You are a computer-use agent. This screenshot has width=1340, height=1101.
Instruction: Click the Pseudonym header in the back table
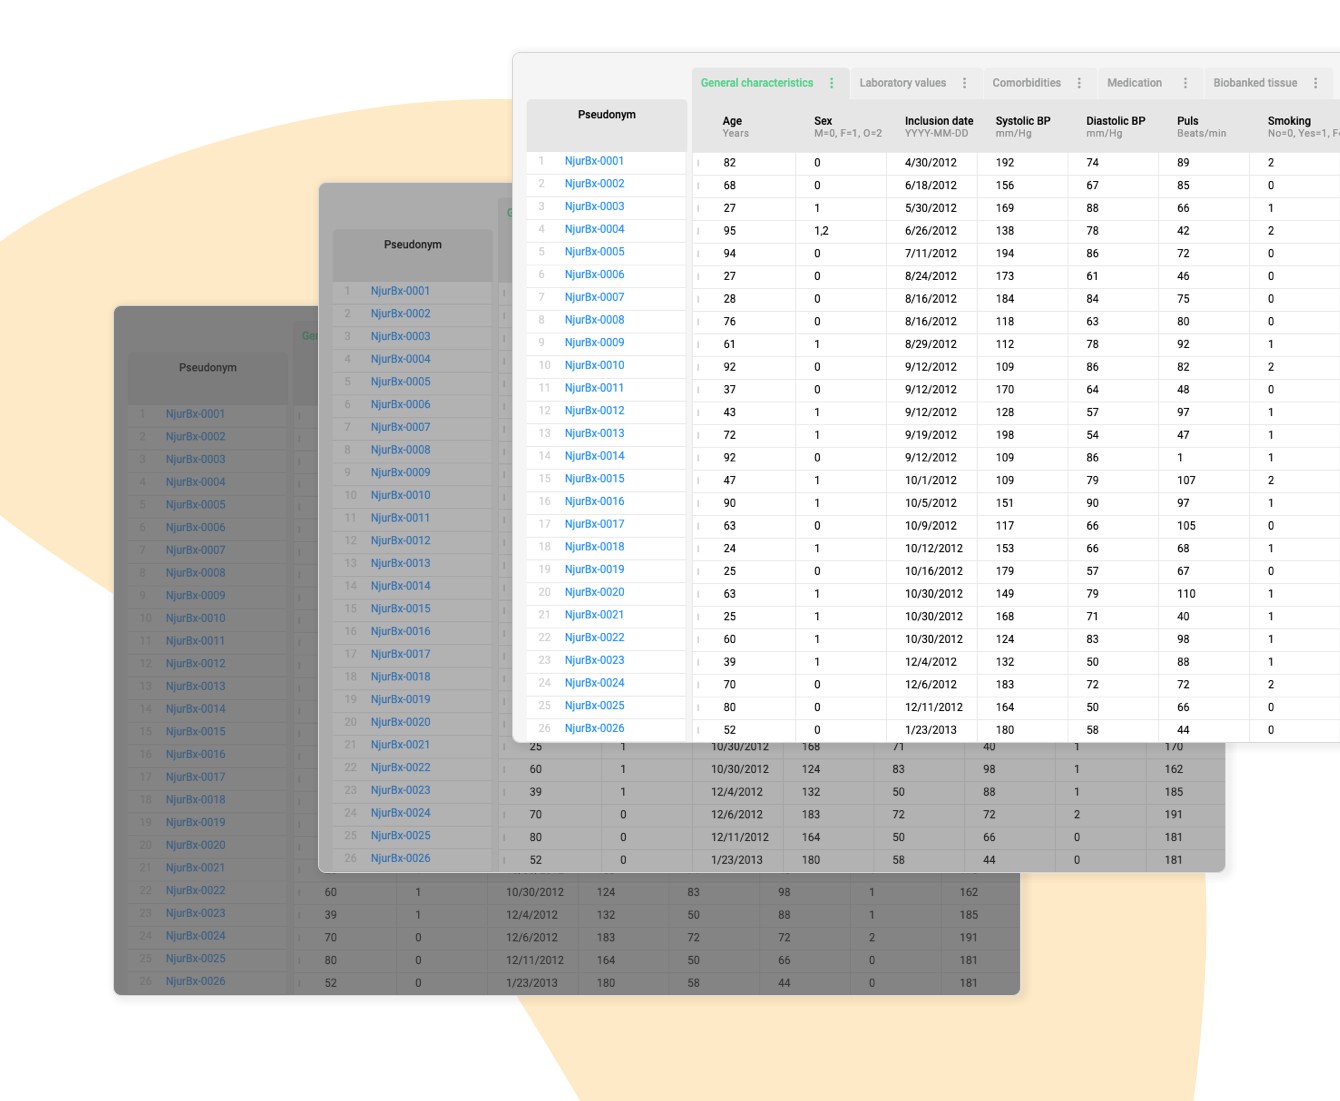207,367
